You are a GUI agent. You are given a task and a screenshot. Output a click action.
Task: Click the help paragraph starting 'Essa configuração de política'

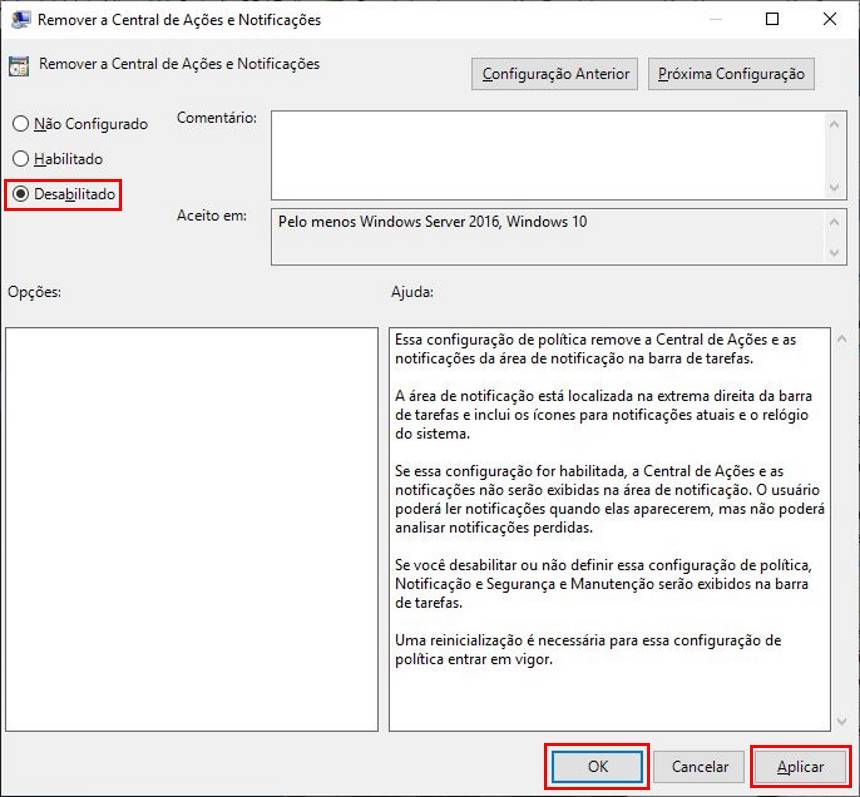(x=595, y=349)
